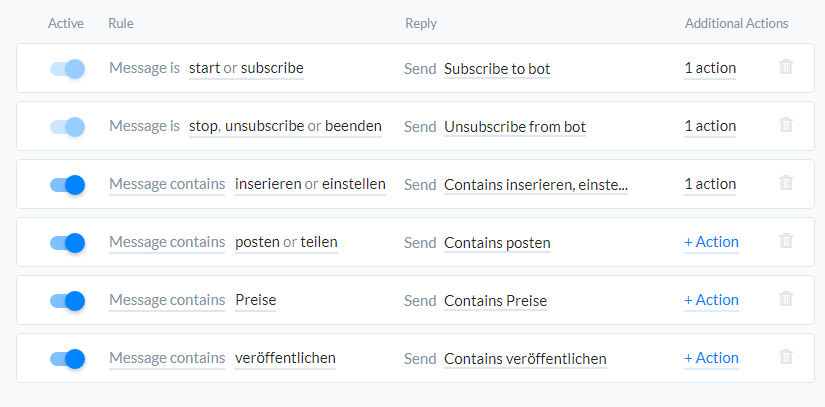Open 'Message contains' selector for veröffentlichen rule
Viewport: 825px width, 407px height.
[x=167, y=358]
